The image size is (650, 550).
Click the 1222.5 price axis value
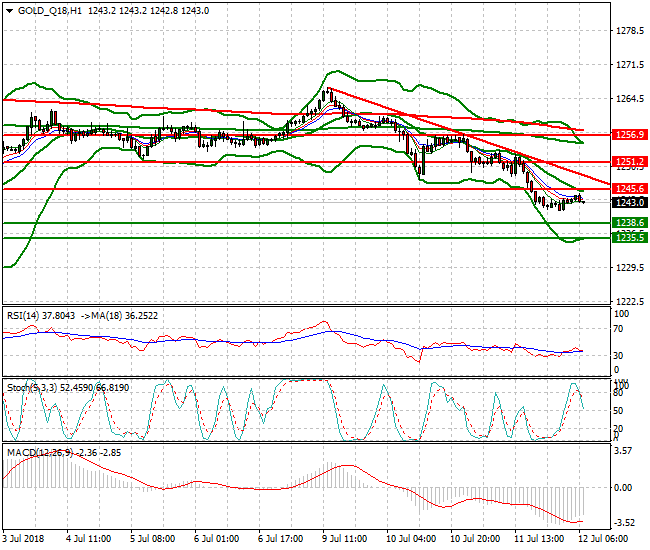pos(630,301)
